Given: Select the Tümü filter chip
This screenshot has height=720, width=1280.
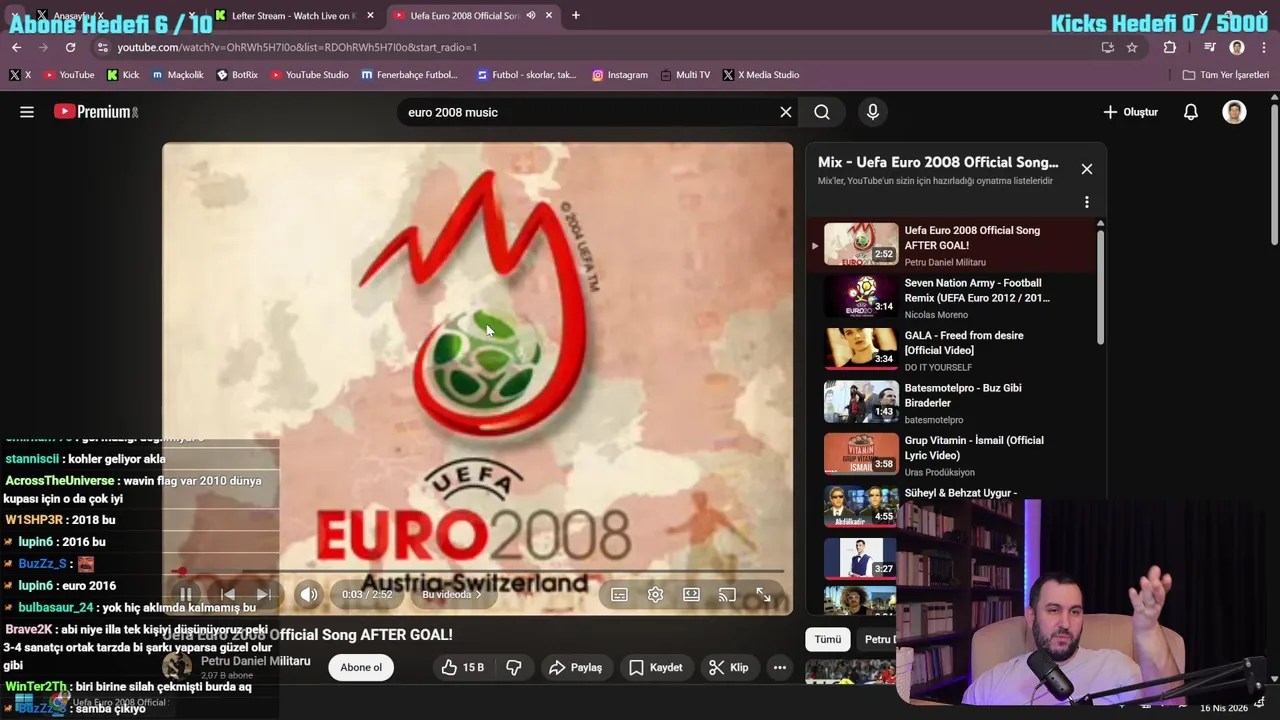Looking at the screenshot, I should click(x=828, y=640).
